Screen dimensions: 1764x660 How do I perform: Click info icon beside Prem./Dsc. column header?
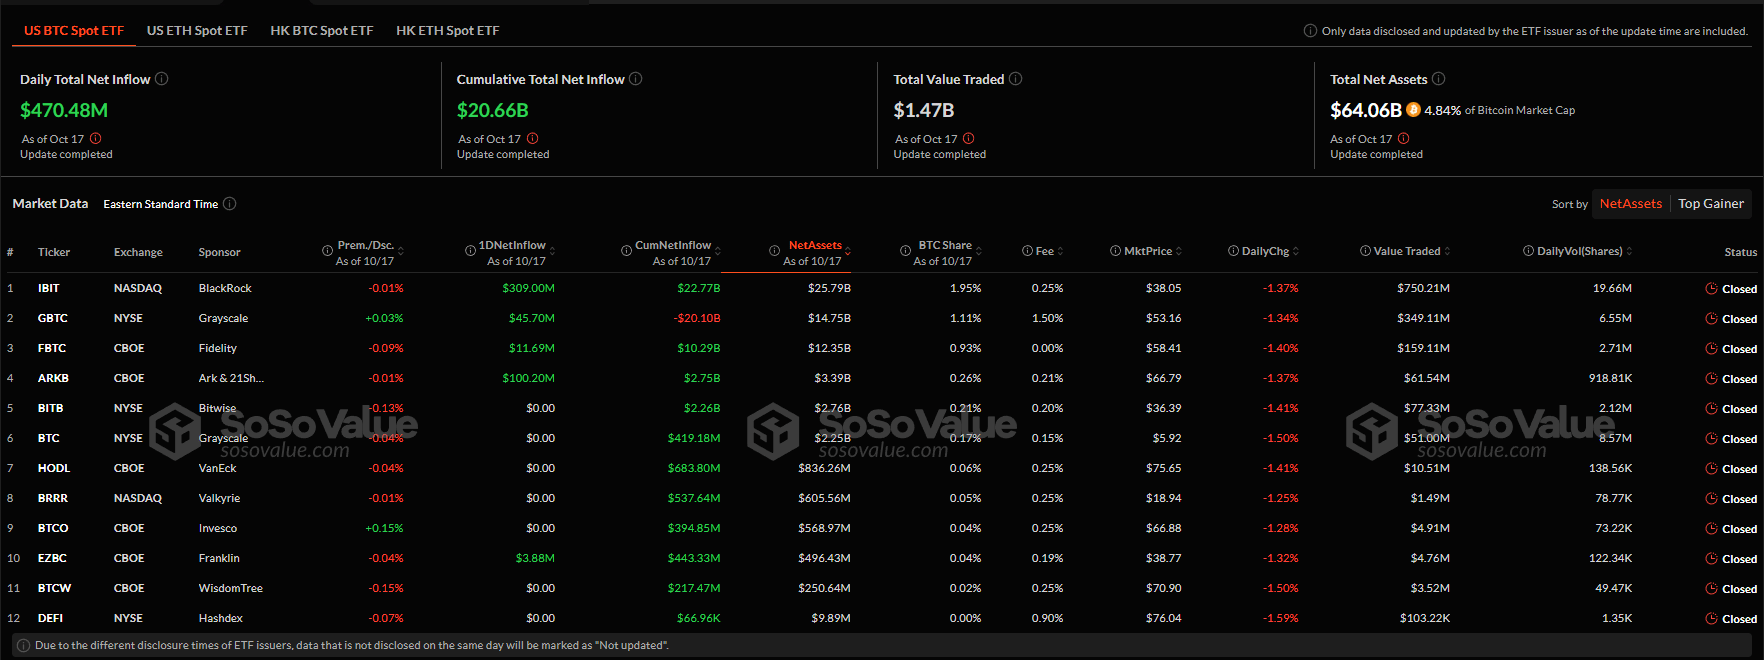point(328,251)
